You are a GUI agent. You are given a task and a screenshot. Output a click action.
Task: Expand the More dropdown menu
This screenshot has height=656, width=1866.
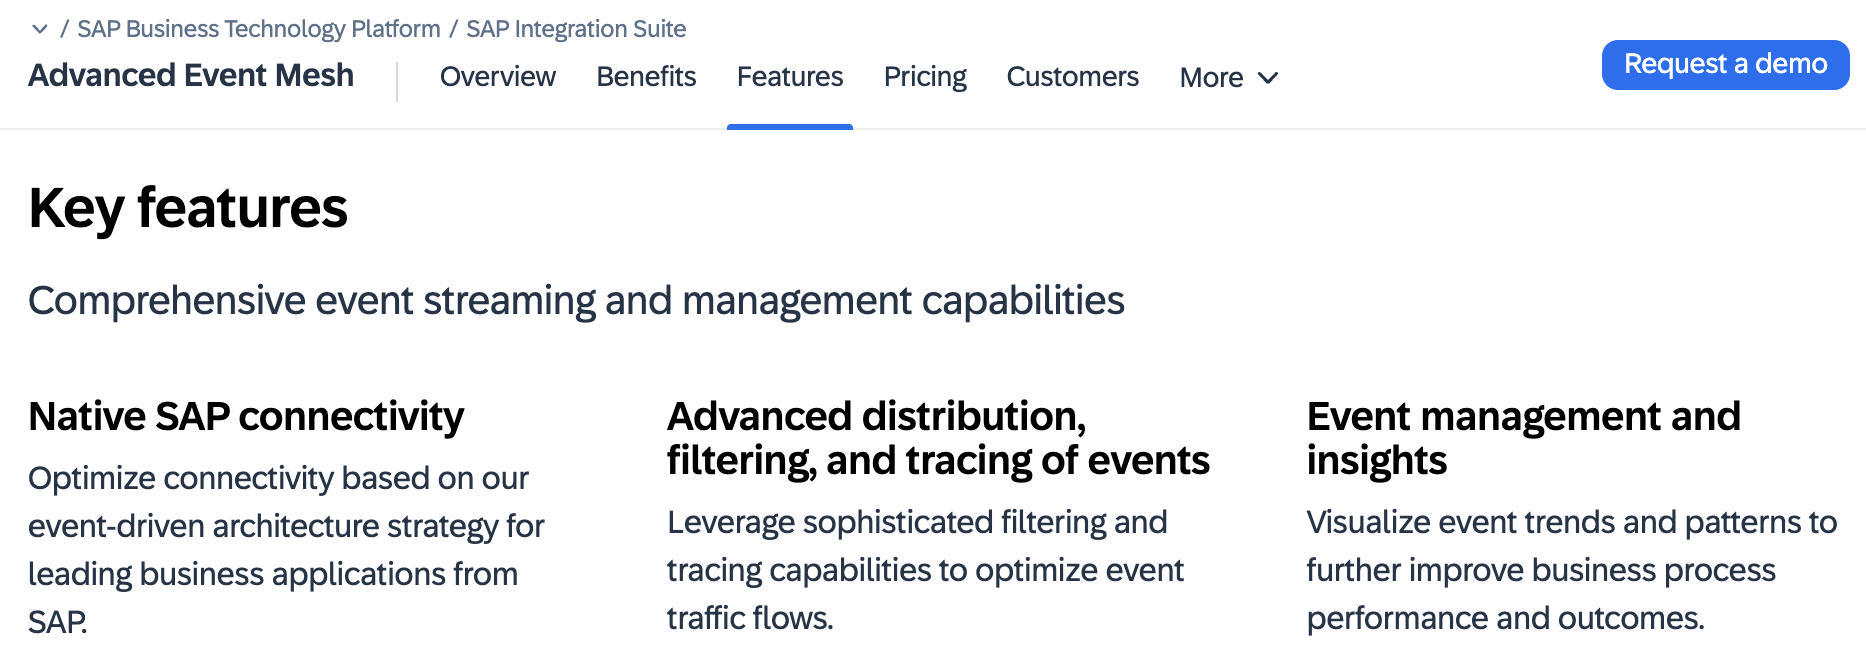pos(1229,78)
